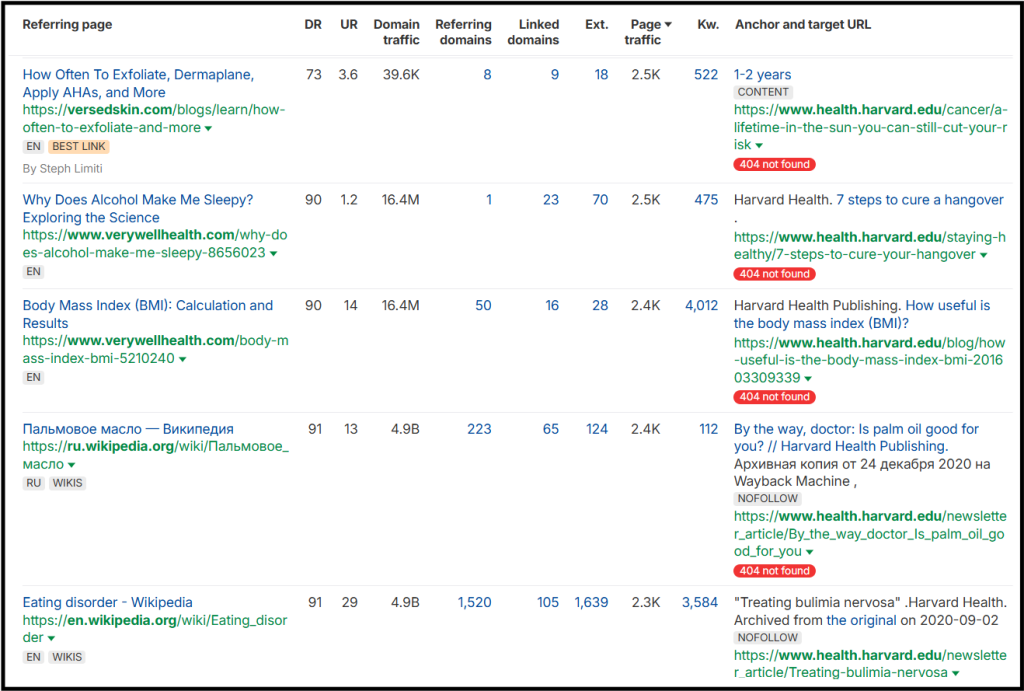Open the "Why Does Alcohol Make Me Sleepy?" article link
The height and width of the screenshot is (691, 1024).
140,199
